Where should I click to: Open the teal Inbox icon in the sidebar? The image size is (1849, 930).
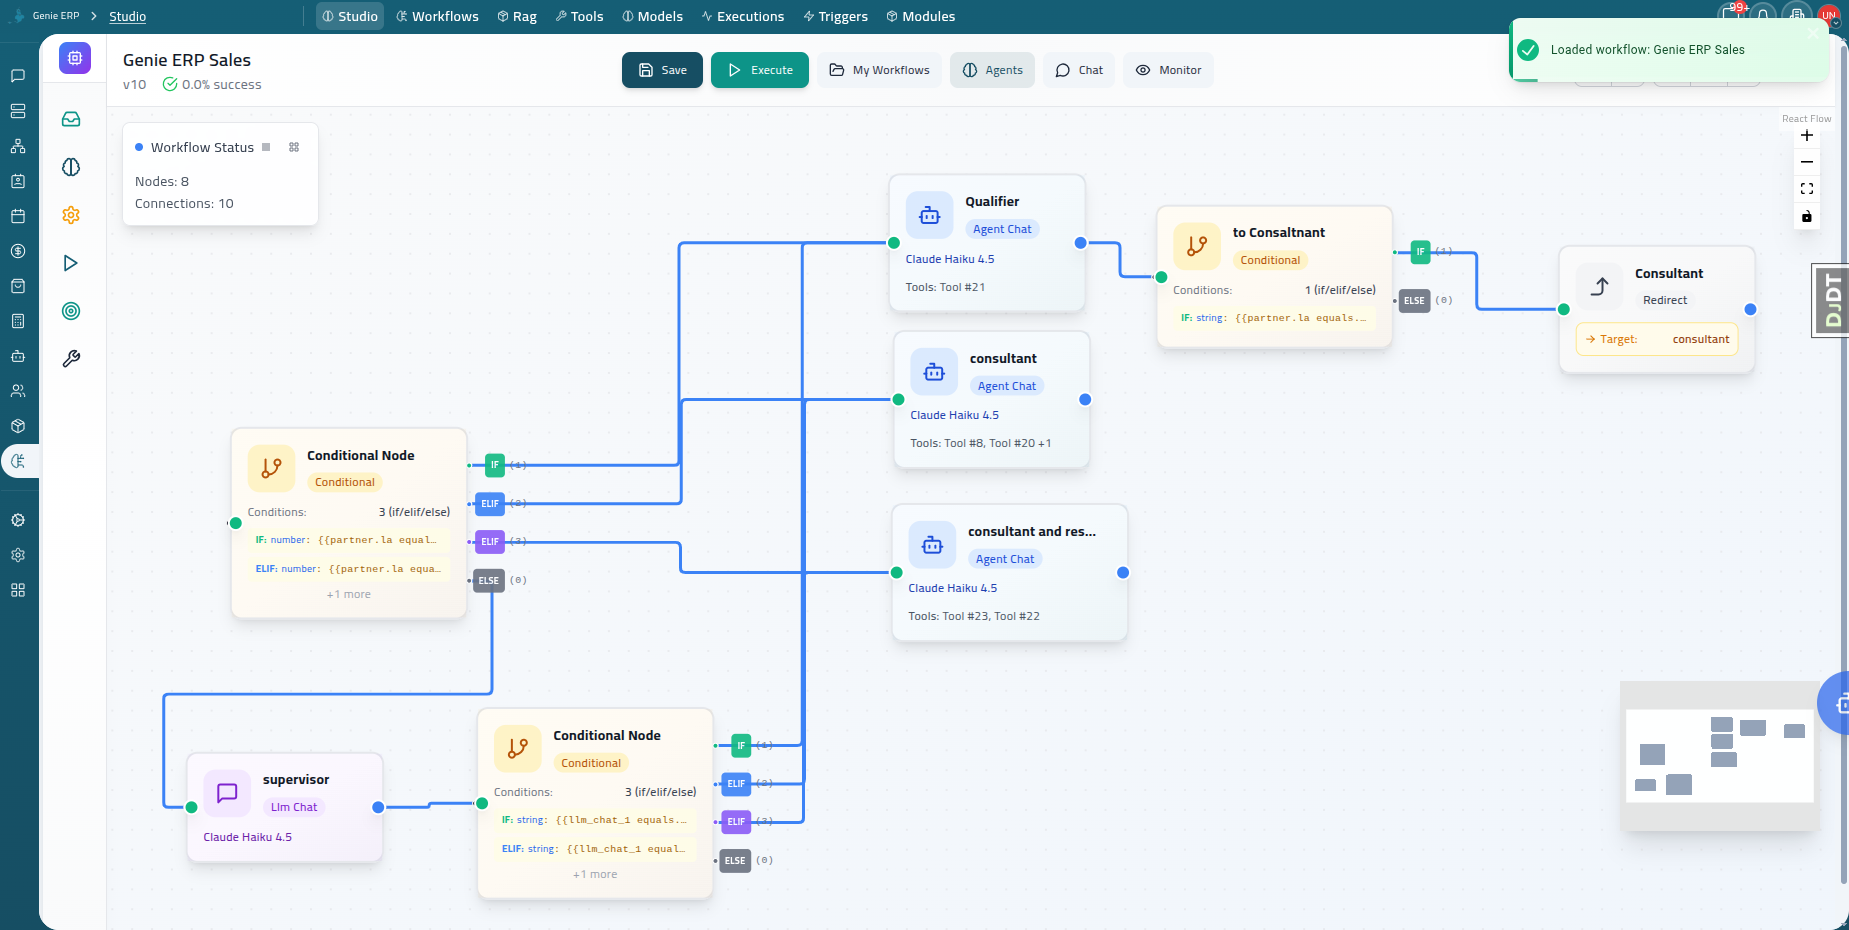[71, 119]
